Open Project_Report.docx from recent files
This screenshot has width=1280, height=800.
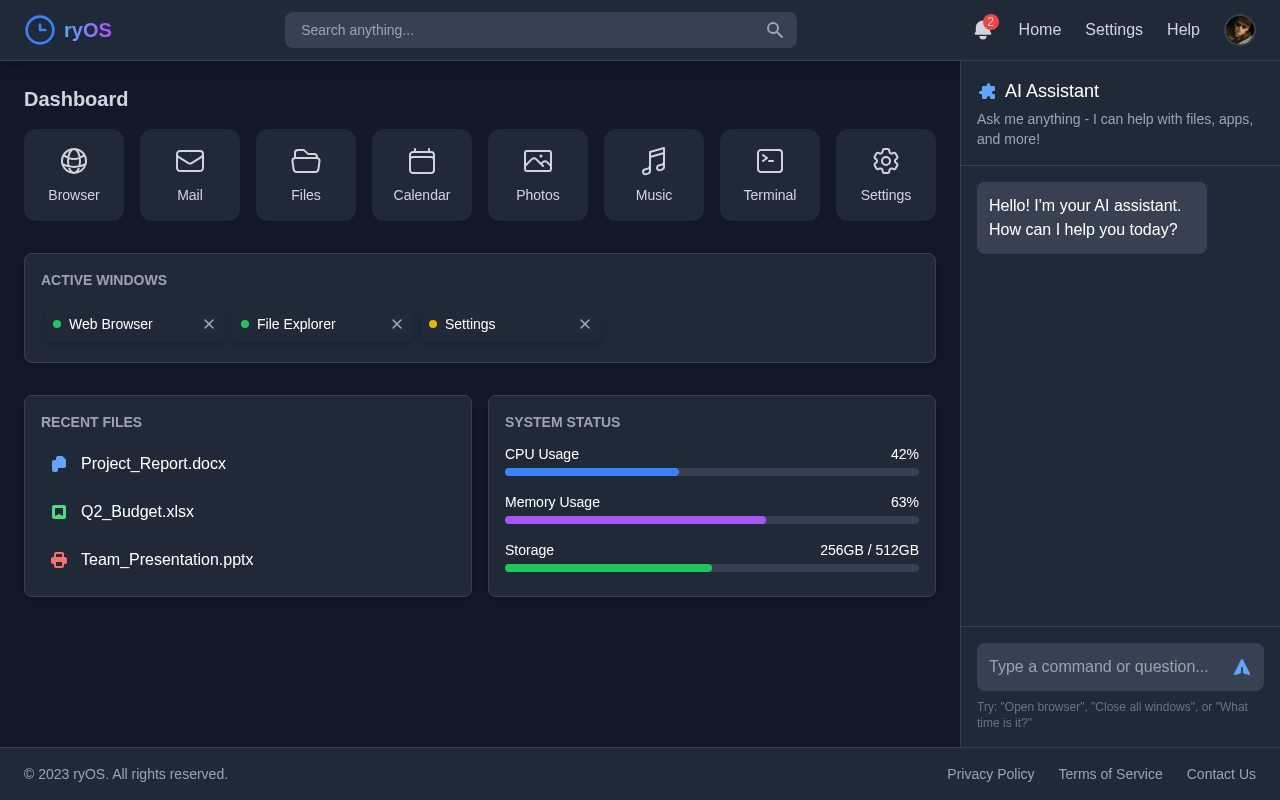pos(153,464)
